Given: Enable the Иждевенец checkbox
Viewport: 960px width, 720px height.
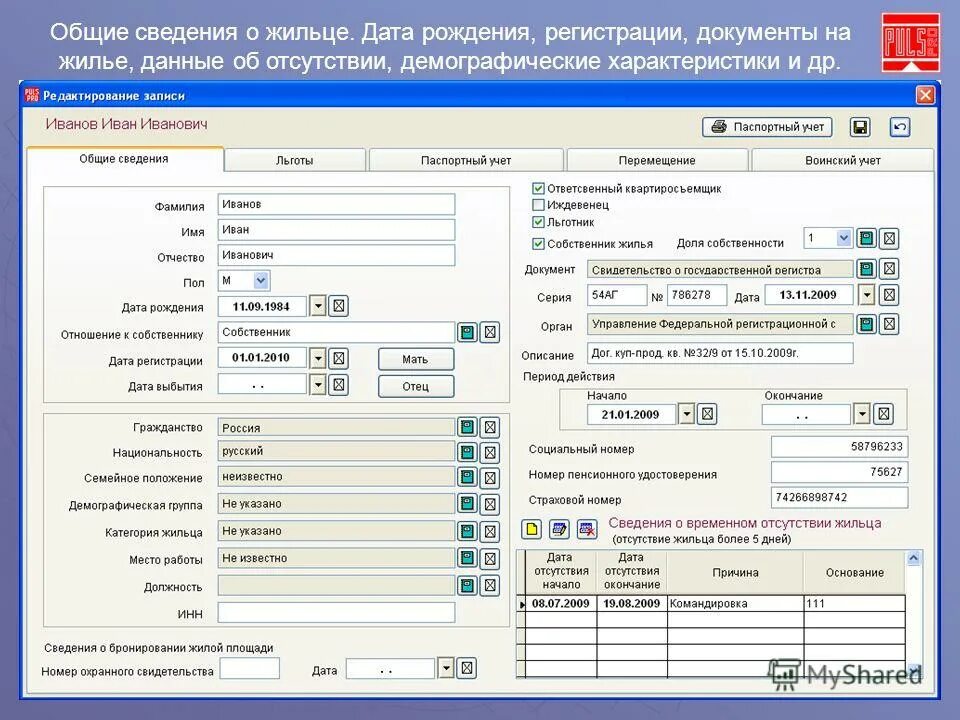Looking at the screenshot, I should [x=537, y=206].
